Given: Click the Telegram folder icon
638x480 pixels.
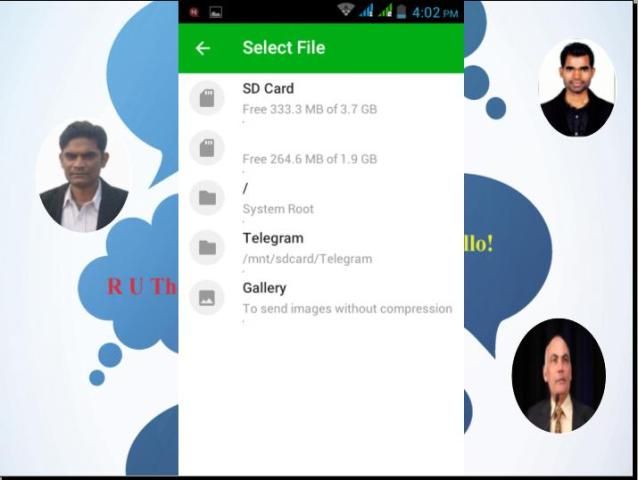Looking at the screenshot, I should [x=207, y=248].
